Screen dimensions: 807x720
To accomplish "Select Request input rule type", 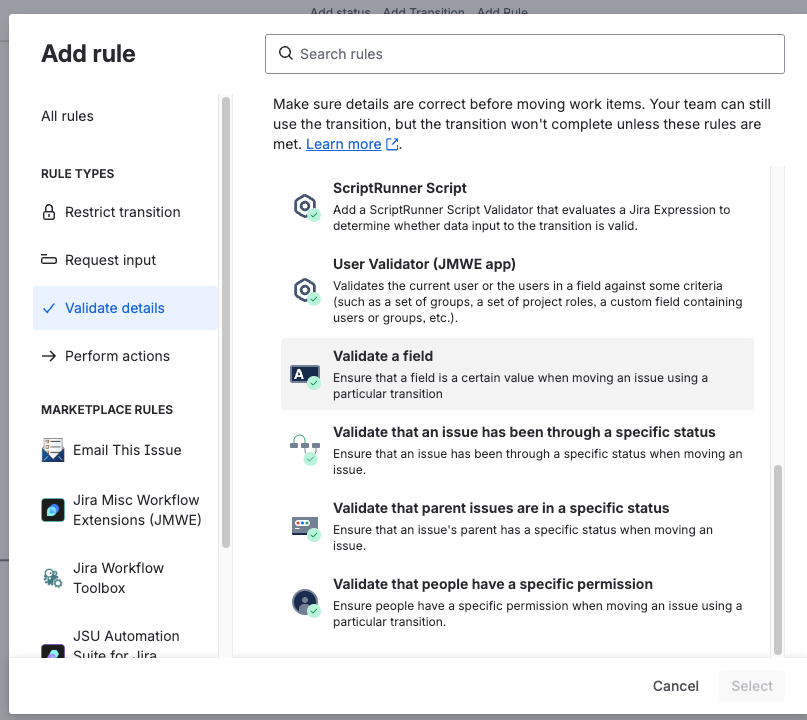I will coord(126,260).
